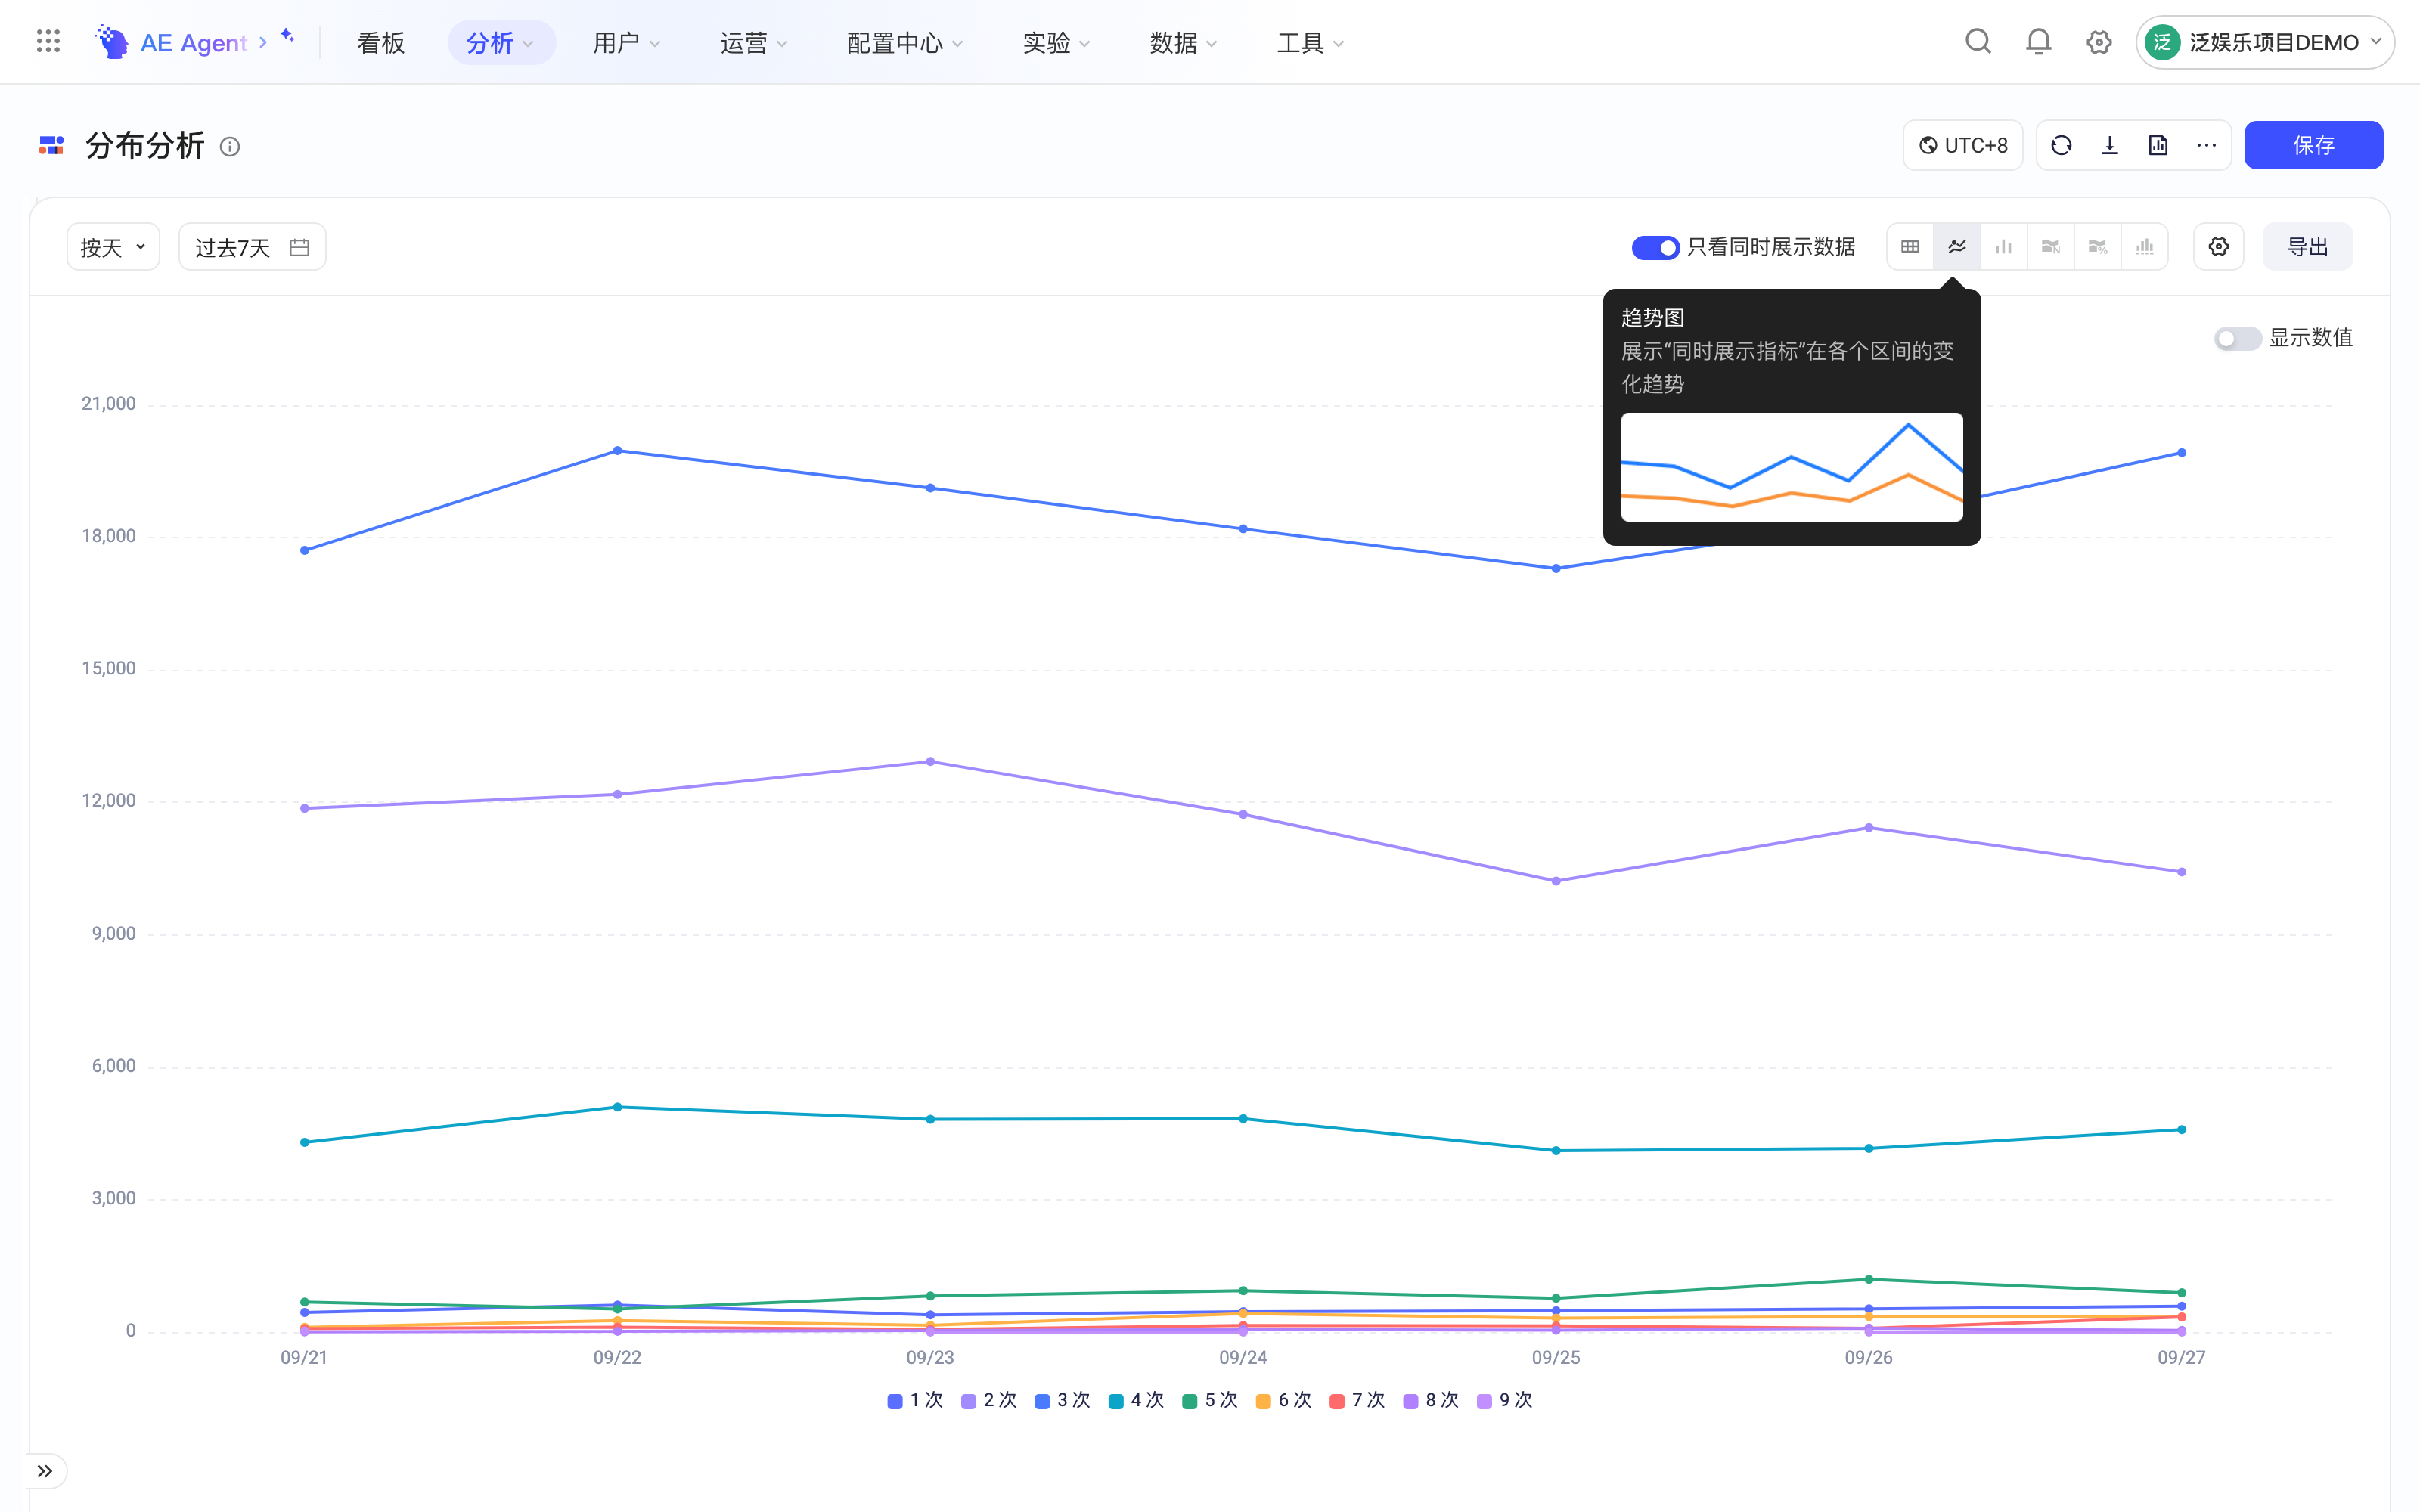This screenshot has height=1512, width=2420.
Task: Toggle 只看同时展示数据 switch off
Action: pos(1655,247)
